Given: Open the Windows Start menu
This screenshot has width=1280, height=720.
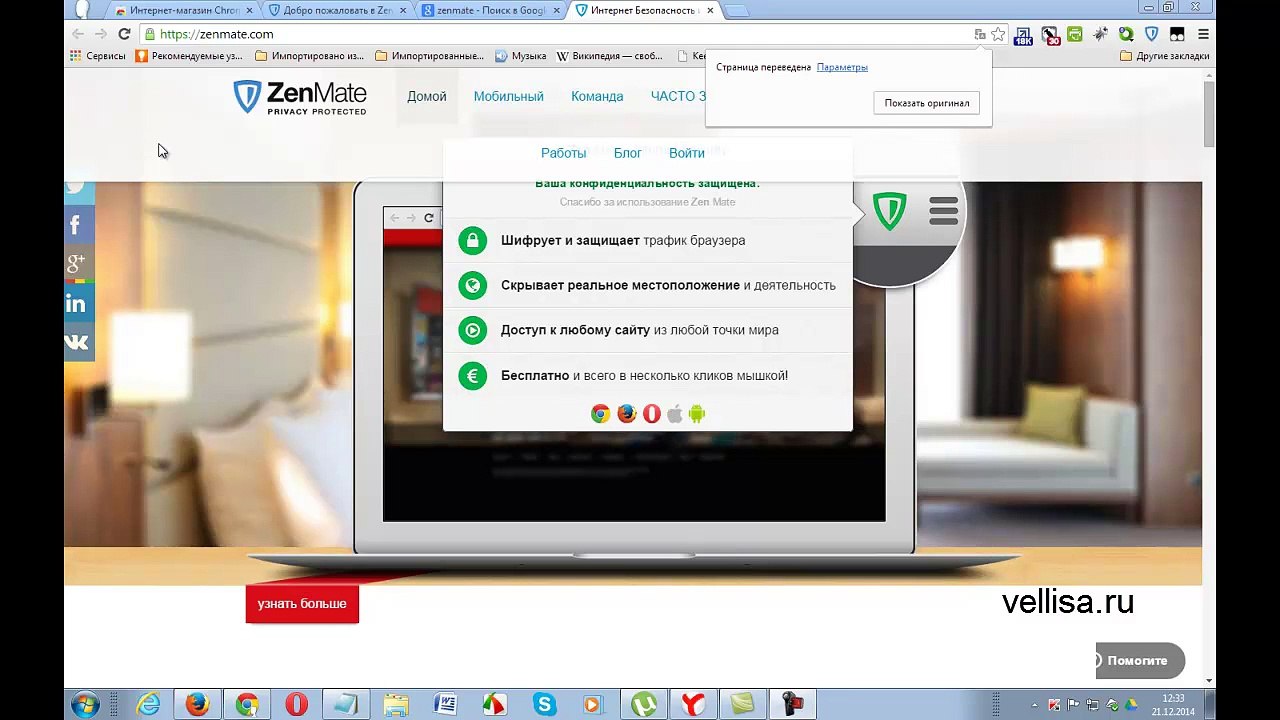Looking at the screenshot, I should click(x=85, y=704).
